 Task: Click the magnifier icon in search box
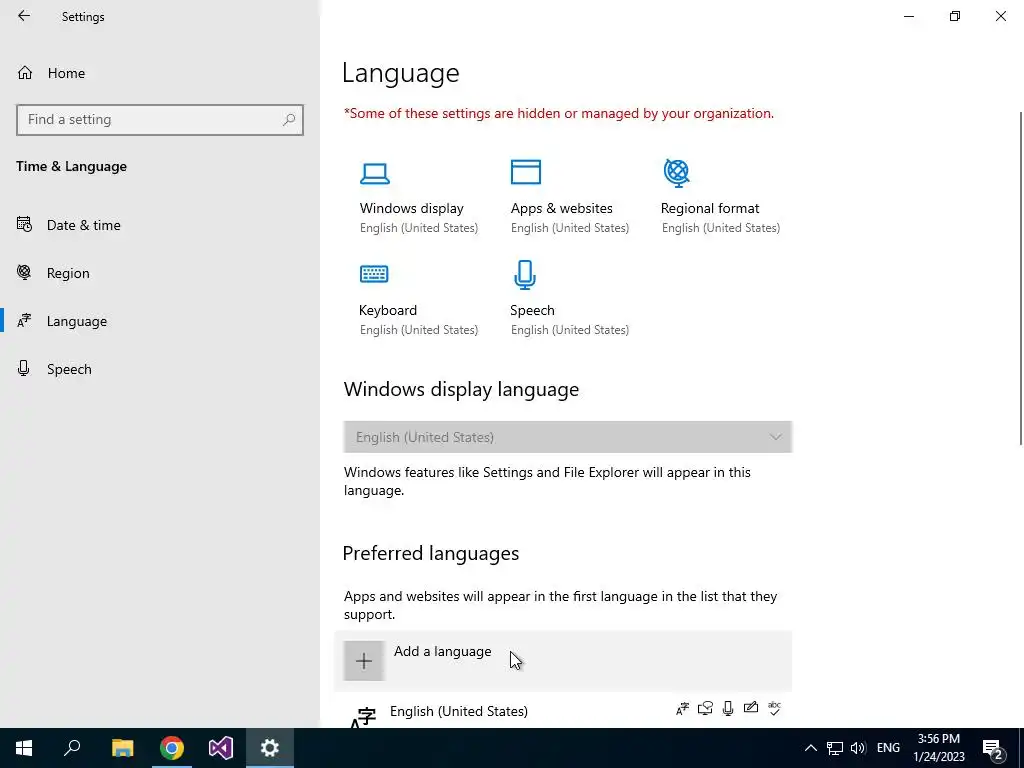click(289, 120)
